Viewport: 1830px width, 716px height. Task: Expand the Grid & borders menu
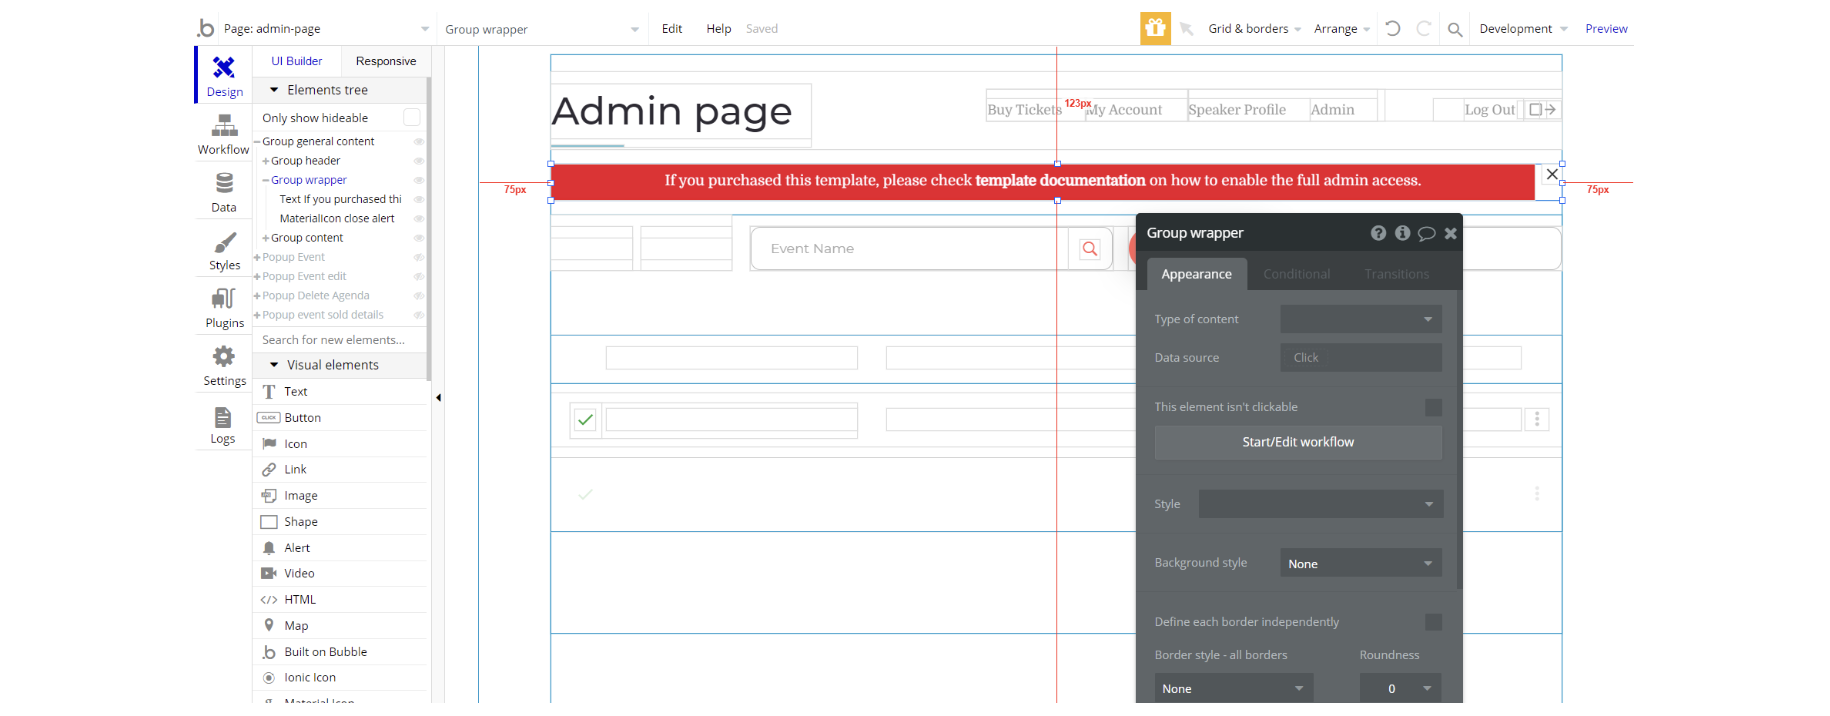[1254, 29]
